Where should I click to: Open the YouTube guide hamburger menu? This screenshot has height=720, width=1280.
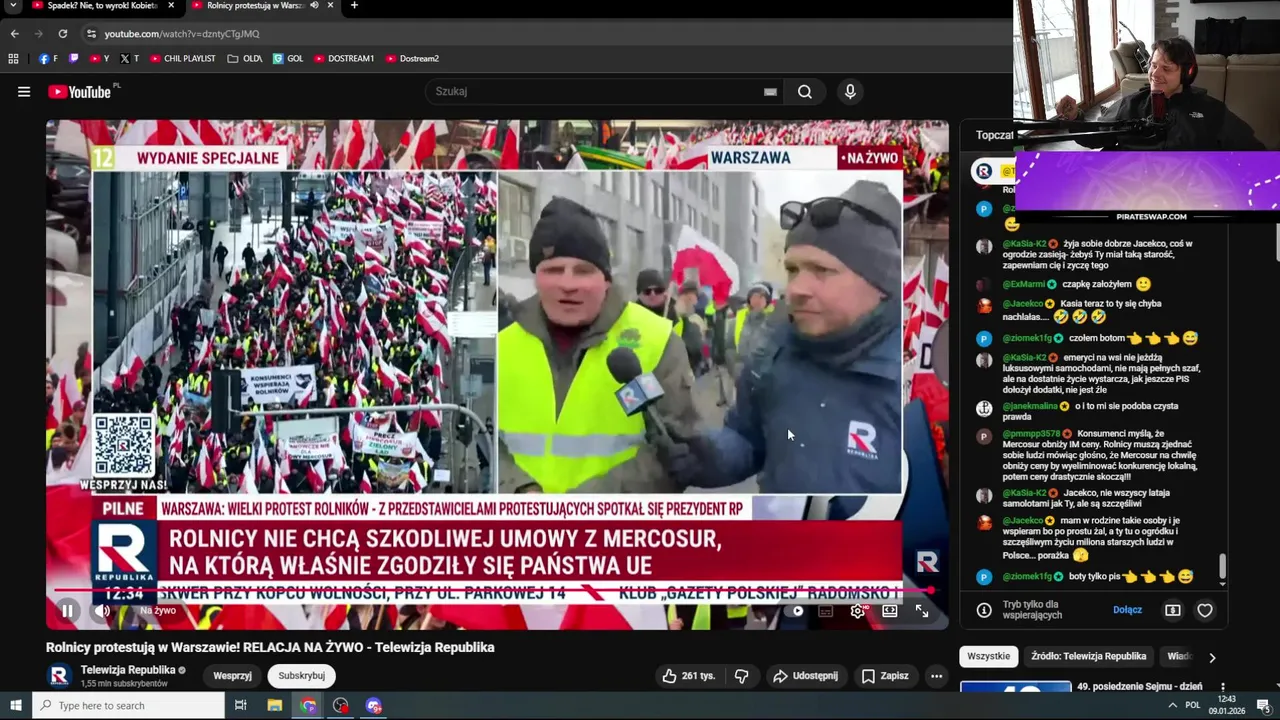tap(24, 92)
